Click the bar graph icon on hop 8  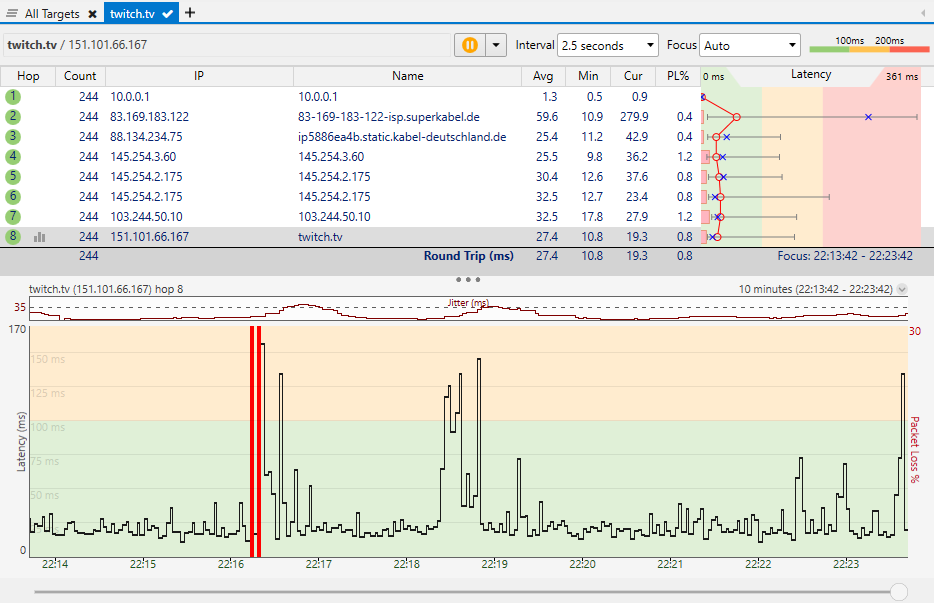point(40,237)
